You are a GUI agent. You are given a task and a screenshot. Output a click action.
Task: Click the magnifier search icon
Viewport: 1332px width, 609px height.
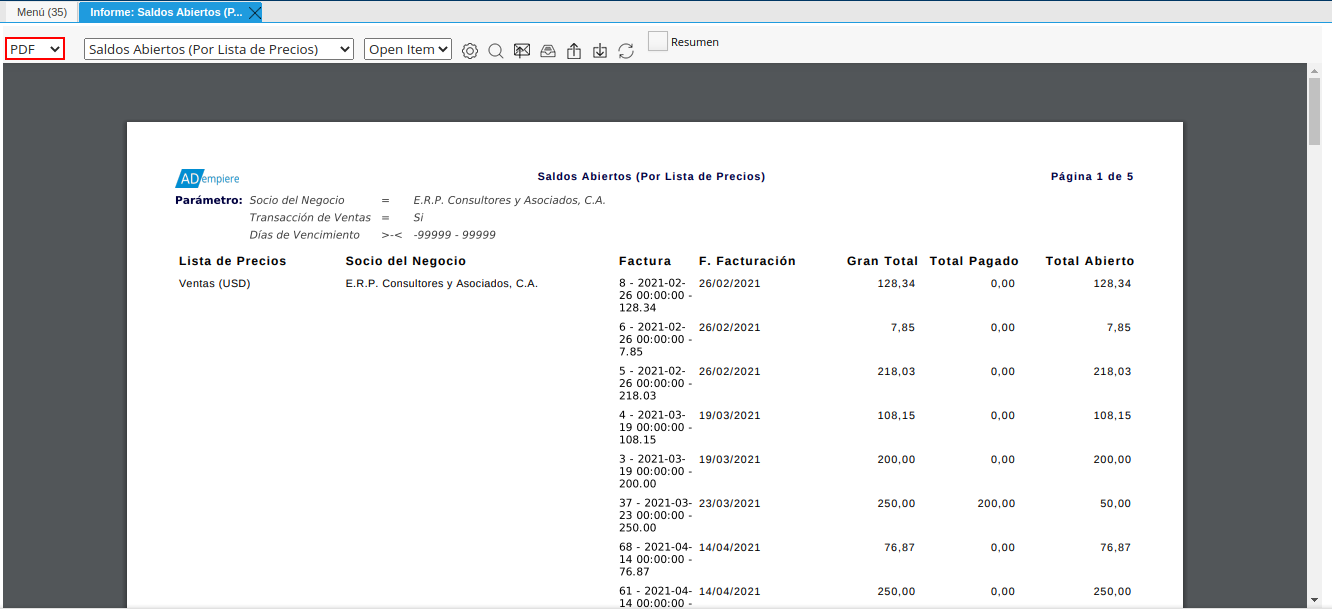496,50
